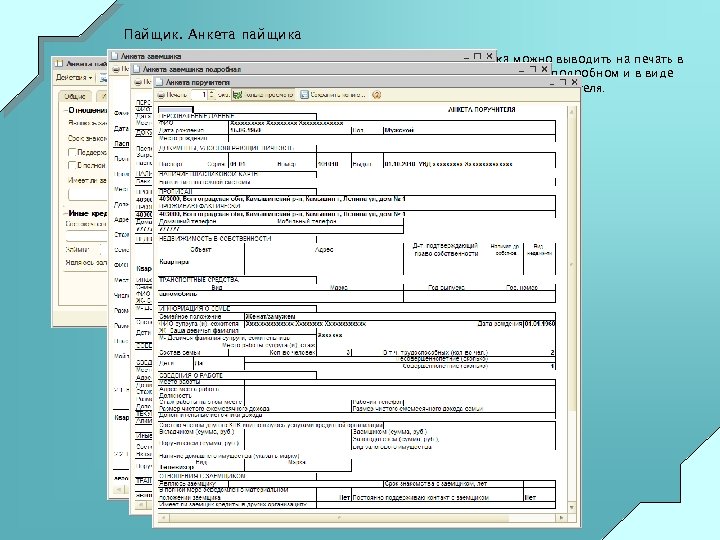Screen dimensions: 720x540
Task: Click the document icon in Анкета поручителя title bar
Action: [x=159, y=82]
